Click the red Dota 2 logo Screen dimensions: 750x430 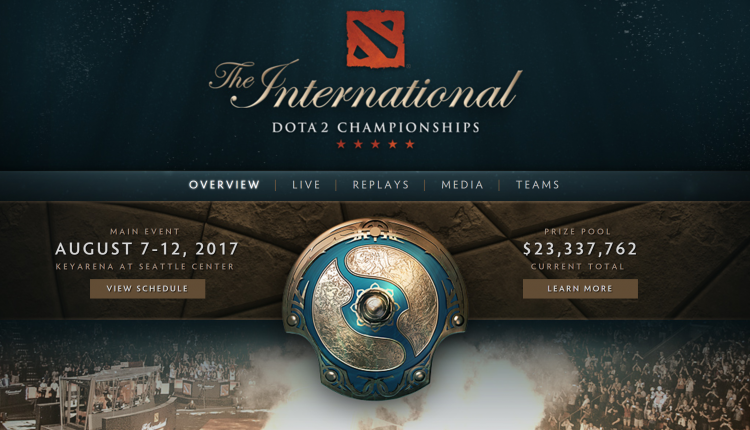tap(375, 39)
